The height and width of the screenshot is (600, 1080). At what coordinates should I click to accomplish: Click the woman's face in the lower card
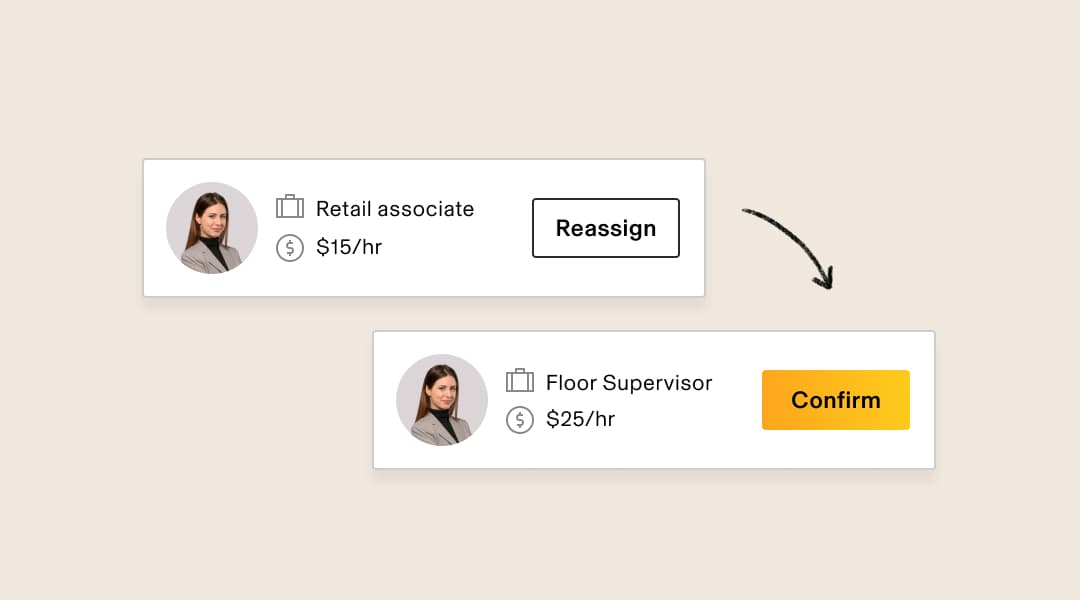coord(441,386)
